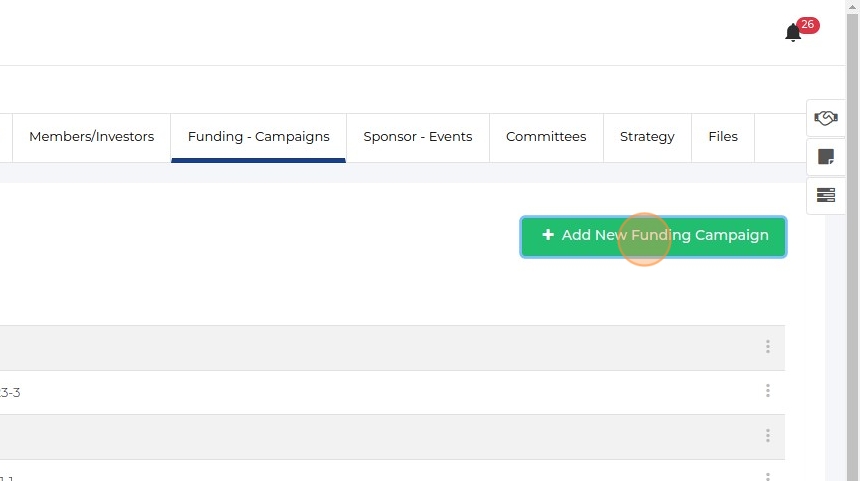860x481 pixels.
Task: View the Files tab
Action: (723, 137)
